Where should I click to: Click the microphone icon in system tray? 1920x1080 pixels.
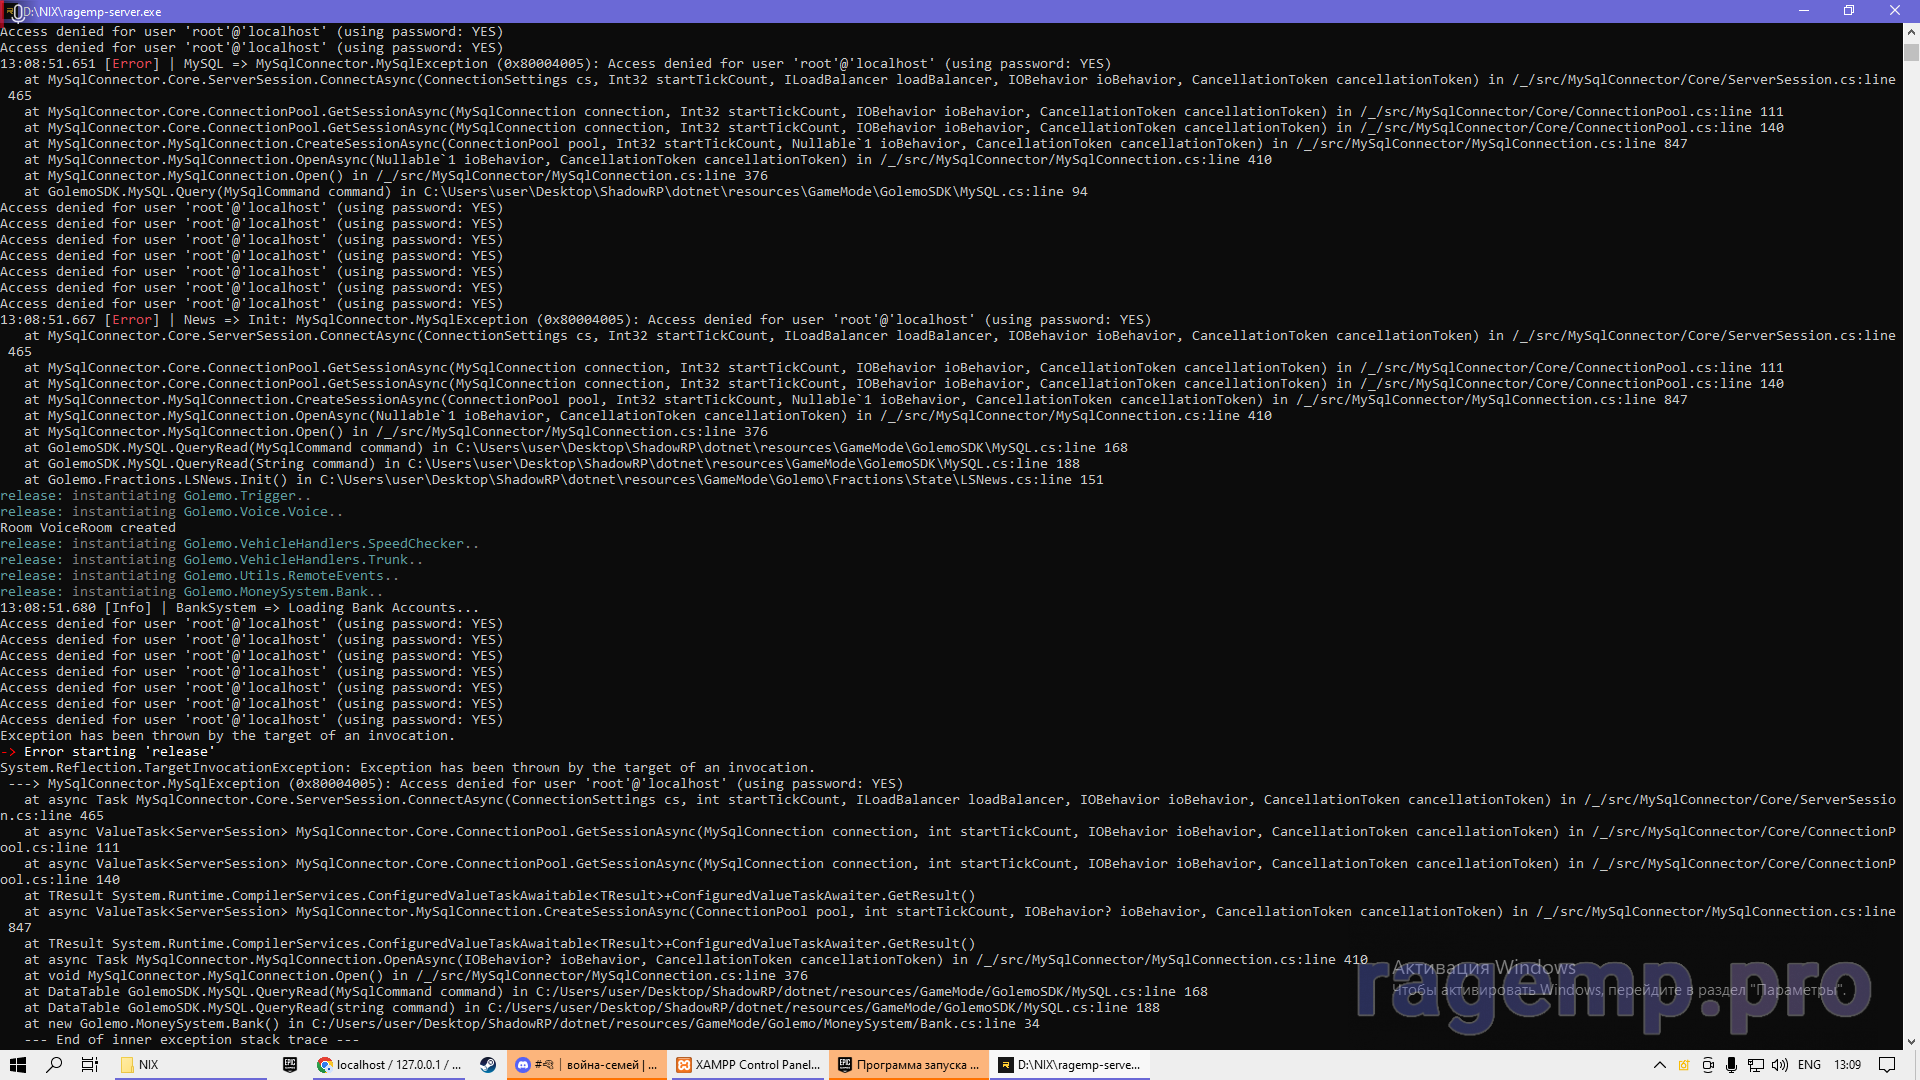[1731, 1065]
